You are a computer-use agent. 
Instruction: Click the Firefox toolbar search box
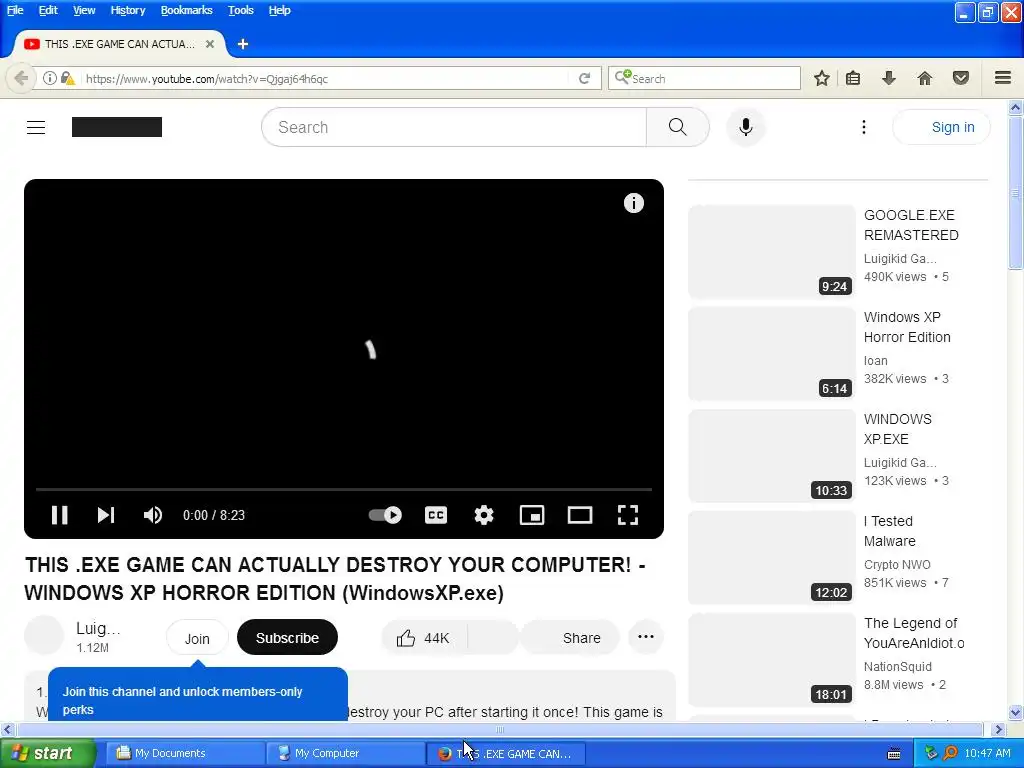coord(704,78)
